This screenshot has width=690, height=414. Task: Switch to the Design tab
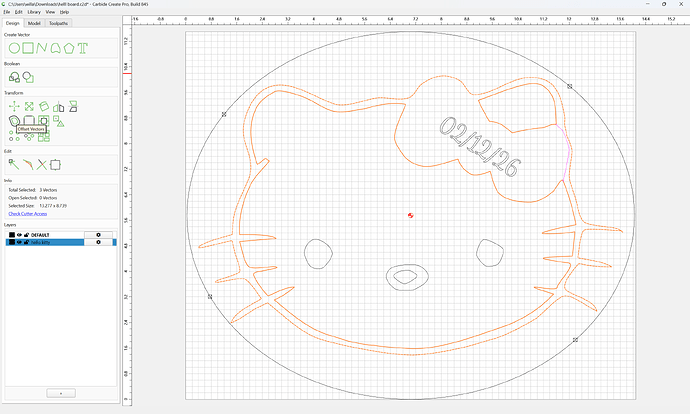tap(12, 23)
